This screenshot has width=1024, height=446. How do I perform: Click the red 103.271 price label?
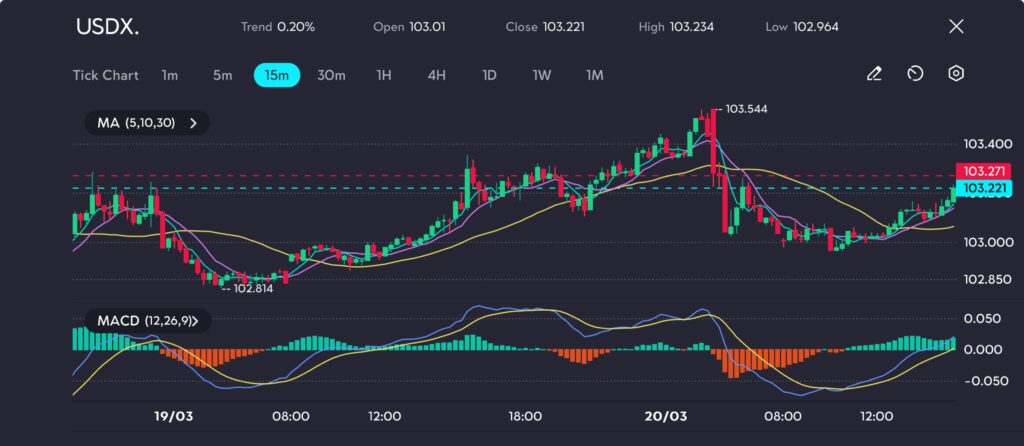(984, 171)
